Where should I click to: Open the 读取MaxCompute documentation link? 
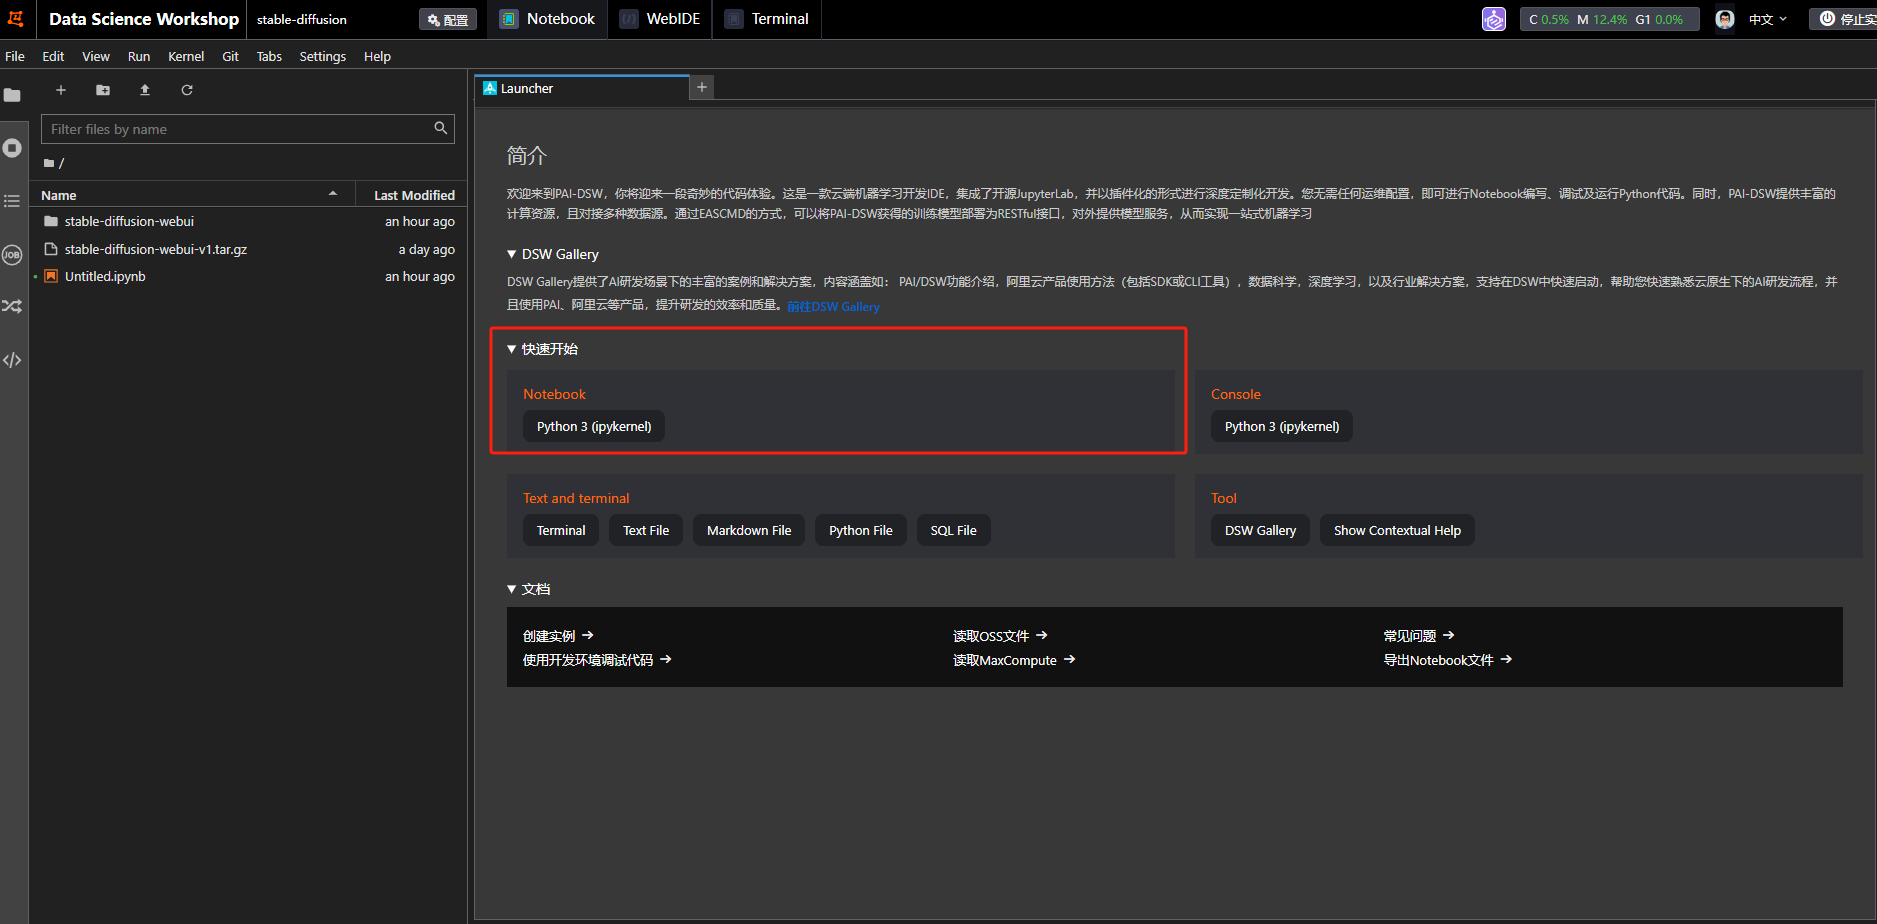pyautogui.click(x=1014, y=660)
